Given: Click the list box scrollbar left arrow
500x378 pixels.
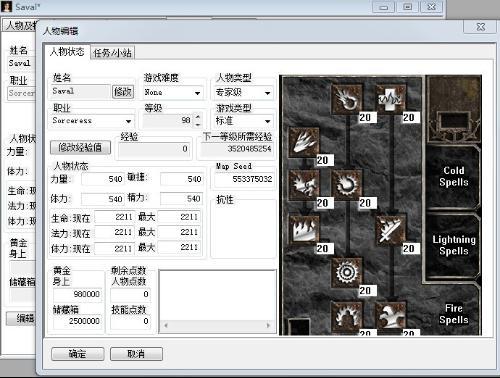Looking at the screenshot, I should 166,326.
